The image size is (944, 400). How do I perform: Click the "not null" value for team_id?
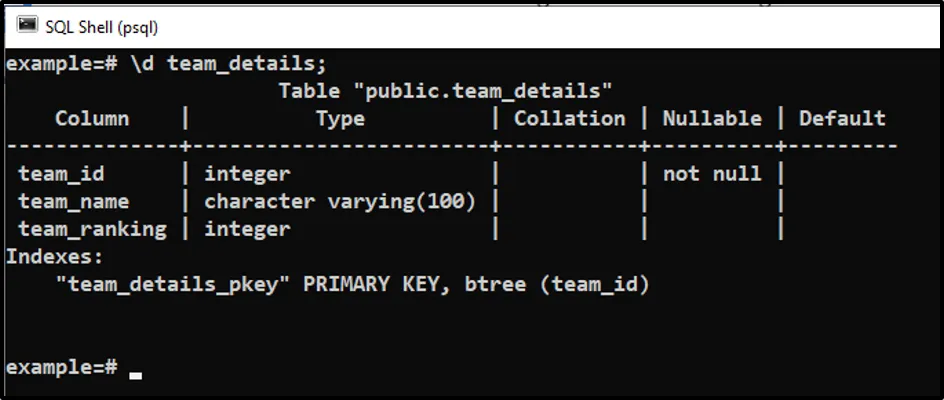point(712,174)
